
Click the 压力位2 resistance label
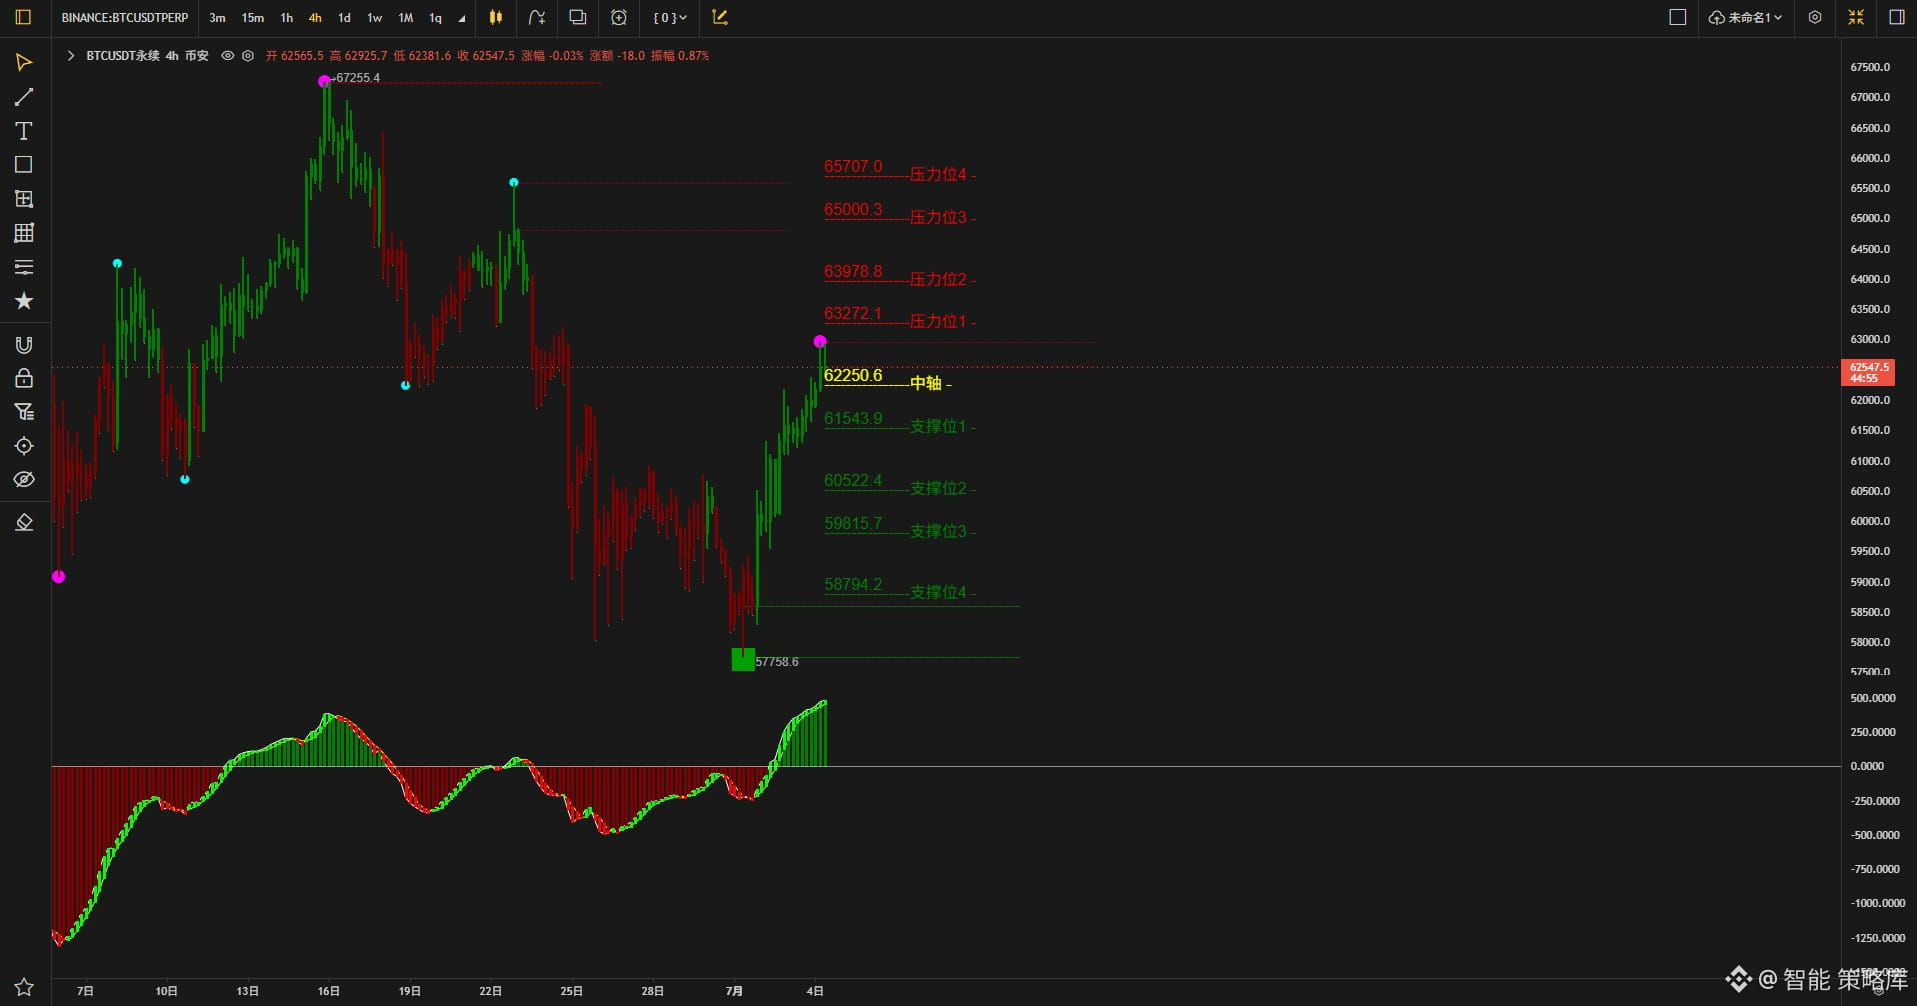coord(938,279)
